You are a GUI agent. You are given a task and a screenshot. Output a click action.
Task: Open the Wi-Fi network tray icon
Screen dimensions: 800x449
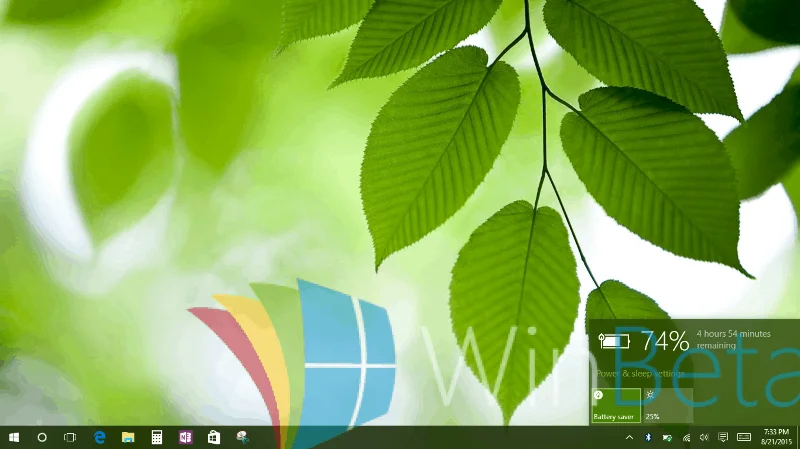coord(686,437)
